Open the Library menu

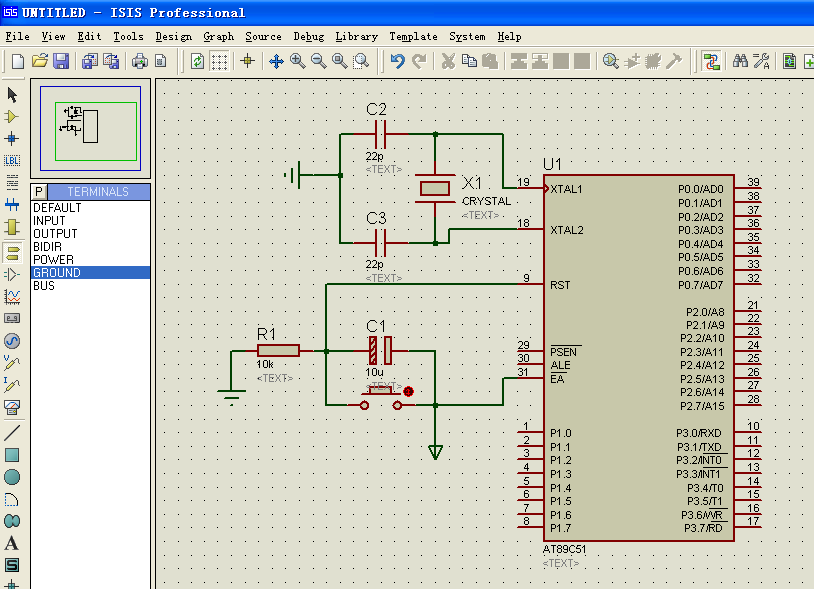(x=356, y=36)
